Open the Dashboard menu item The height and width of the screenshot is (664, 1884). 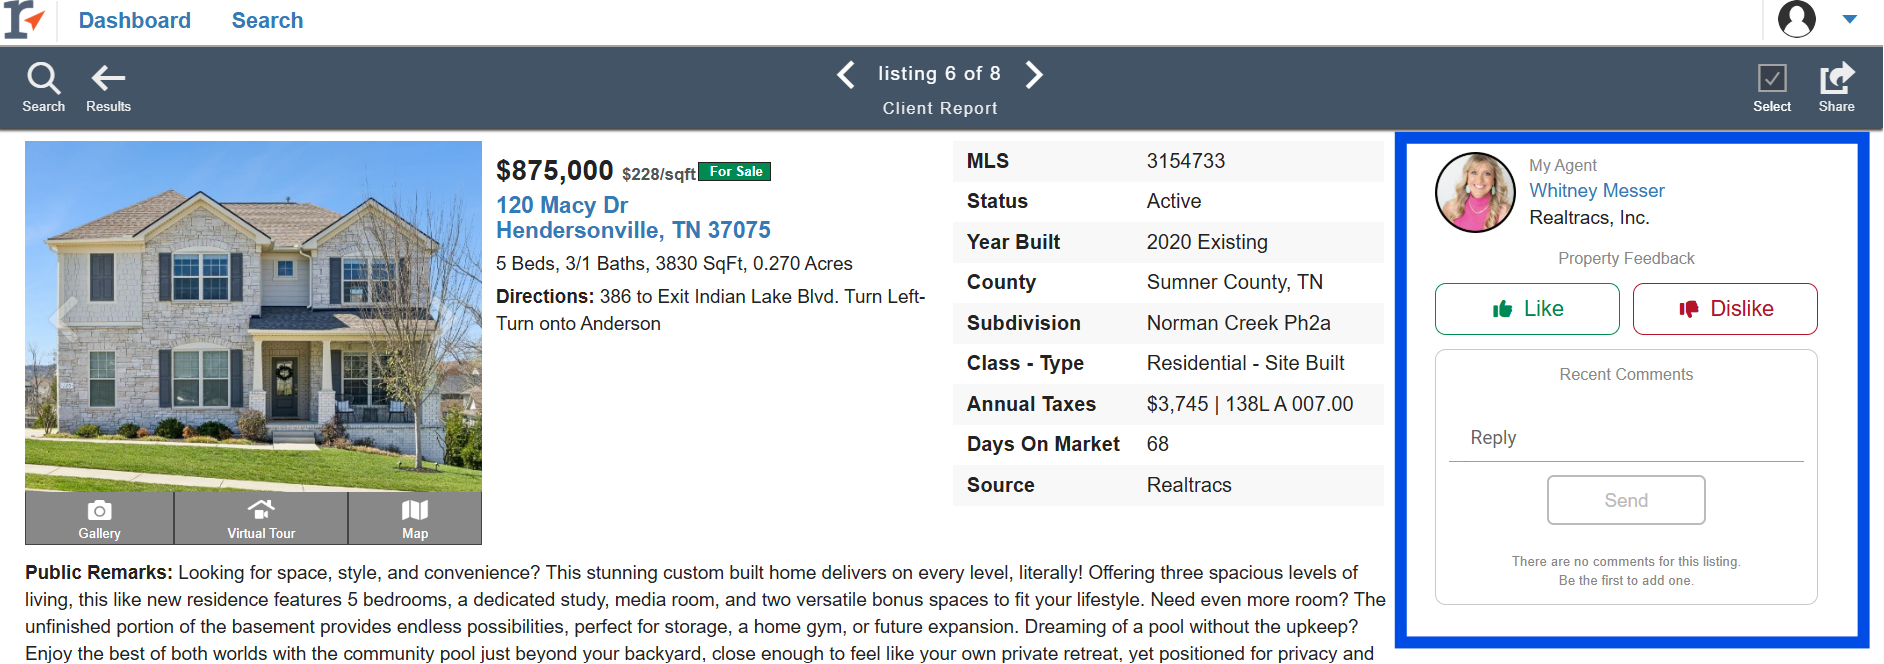point(135,20)
